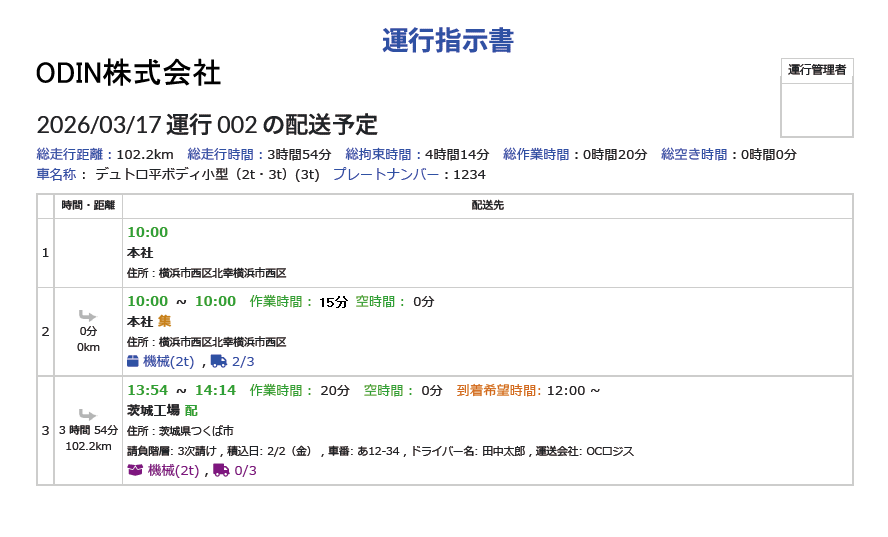Click the 運行指示書 title

[x=447, y=41]
